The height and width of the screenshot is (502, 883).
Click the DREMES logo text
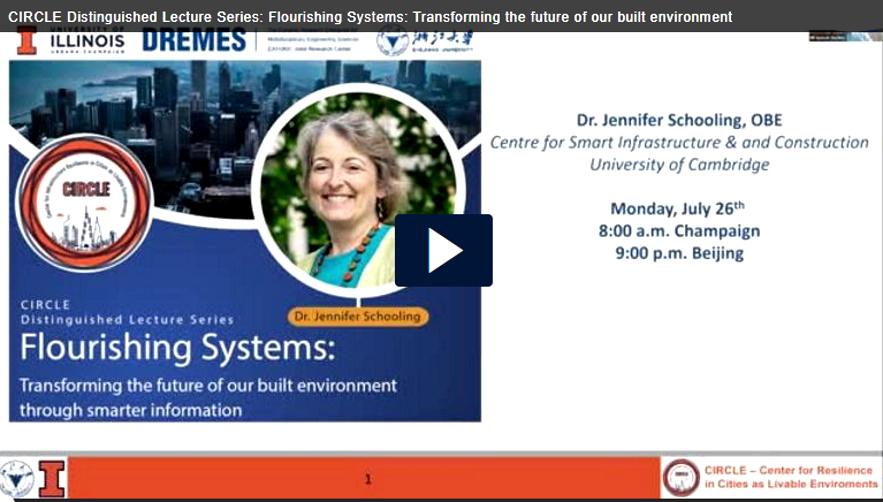click(x=194, y=41)
